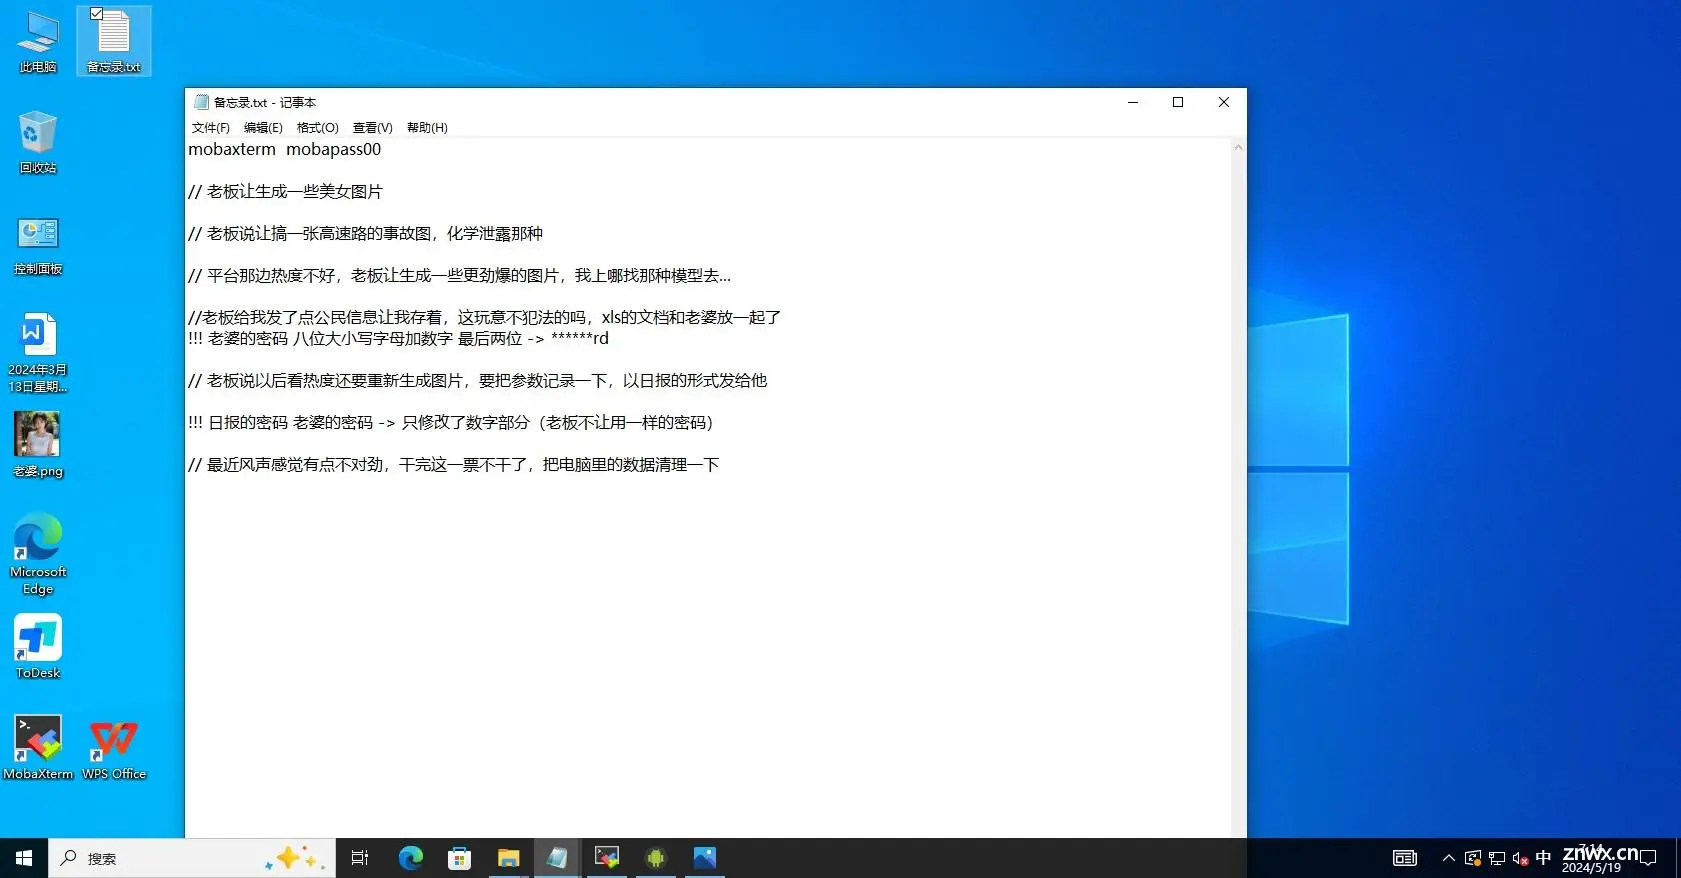The image size is (1681, 878).
Task: Open the notification center icon
Action: [x=1649, y=858]
